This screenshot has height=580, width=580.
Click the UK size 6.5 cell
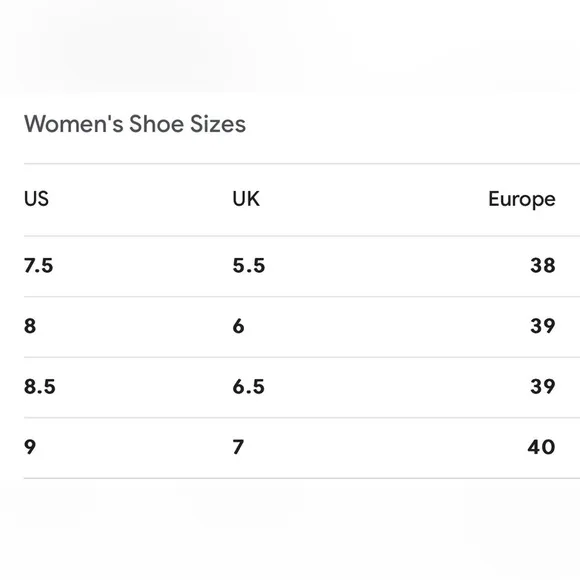point(249,387)
